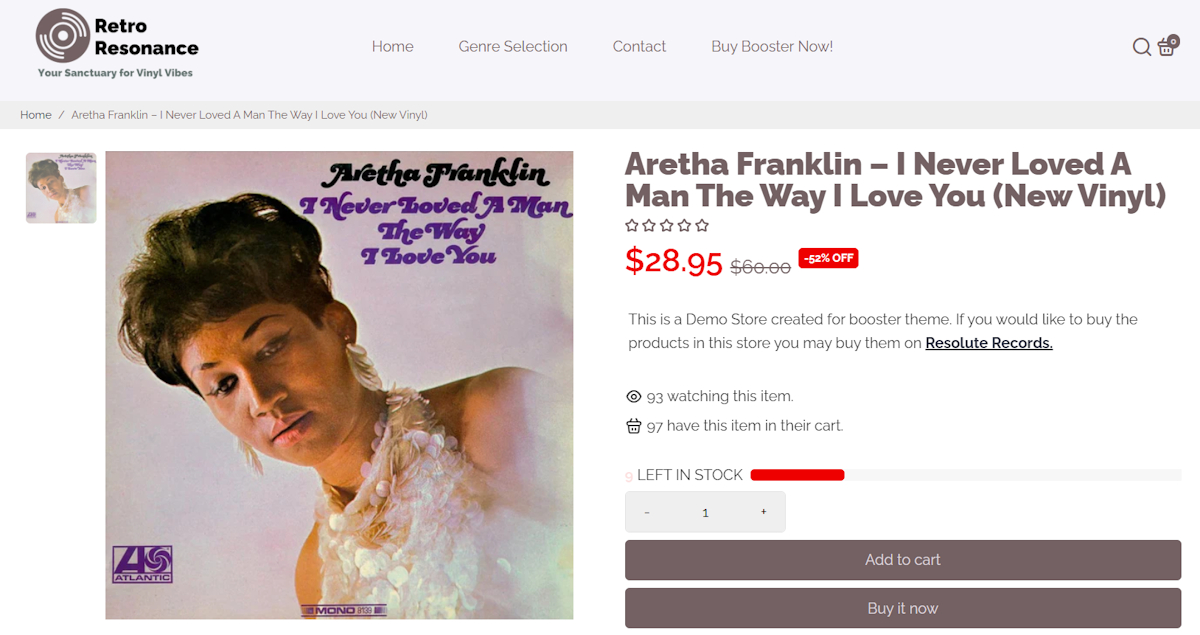1200x635 pixels.
Task: Click the Buy it now button
Action: 903,608
